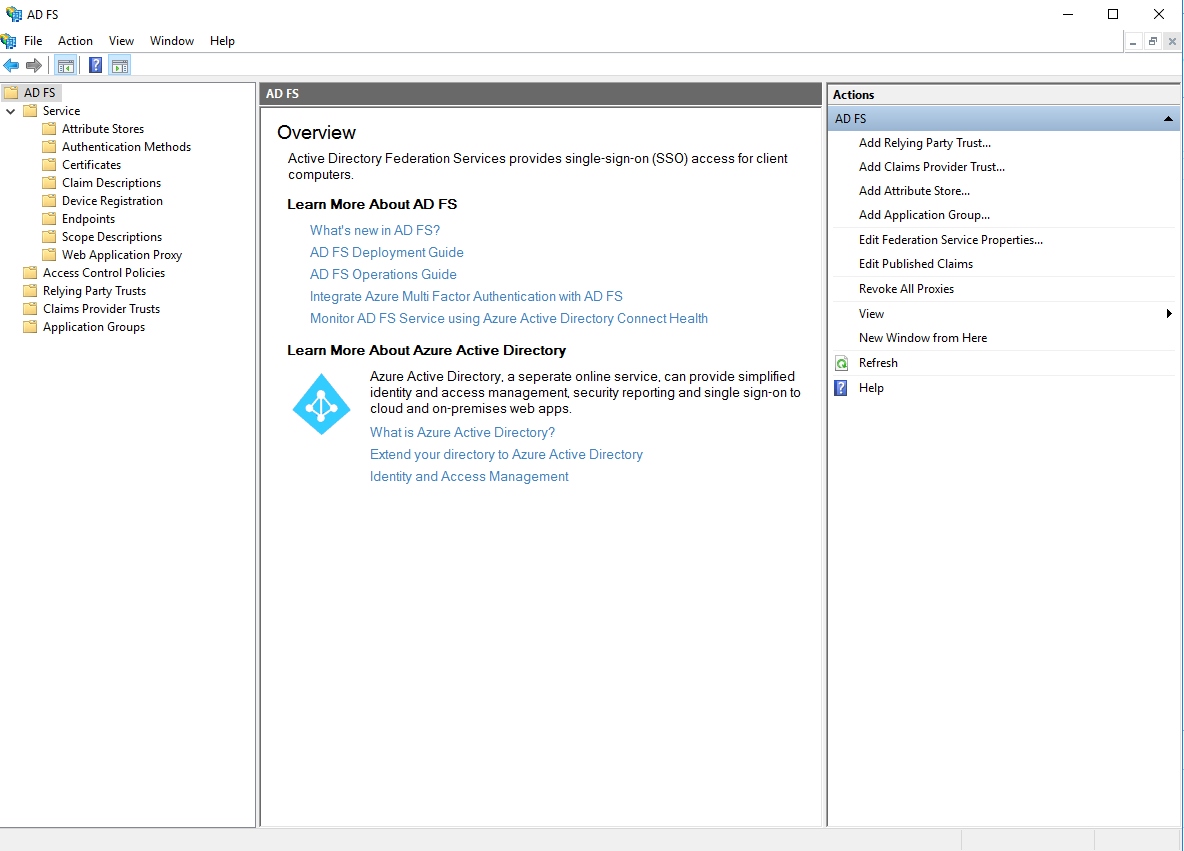Open Help via blue question-mark toolbar icon
The width and height of the screenshot is (1184, 851).
pyautogui.click(x=95, y=66)
